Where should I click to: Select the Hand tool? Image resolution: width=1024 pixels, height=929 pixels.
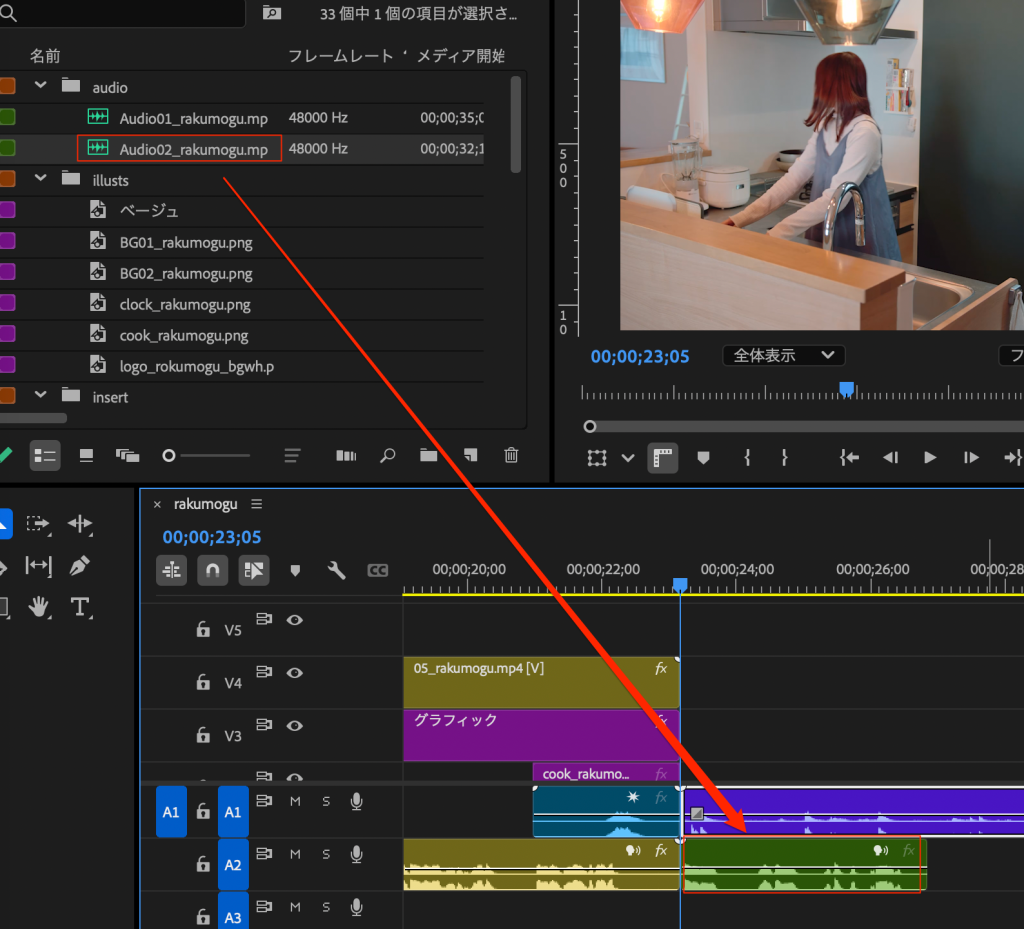pos(38,607)
